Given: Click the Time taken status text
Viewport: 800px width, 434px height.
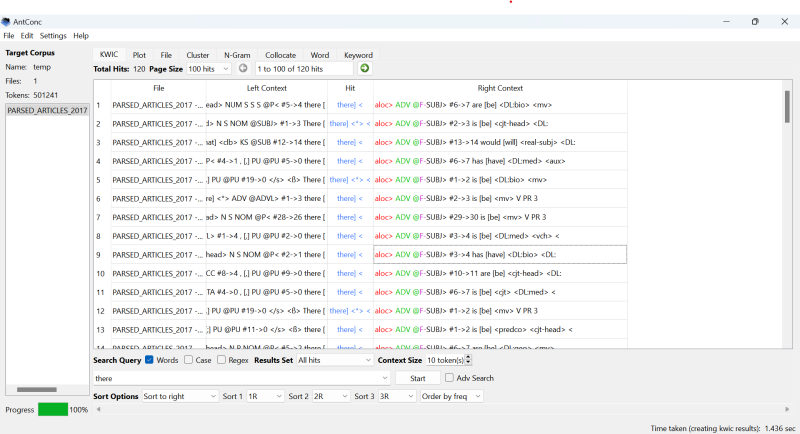Looking at the screenshot, I should (x=722, y=428).
